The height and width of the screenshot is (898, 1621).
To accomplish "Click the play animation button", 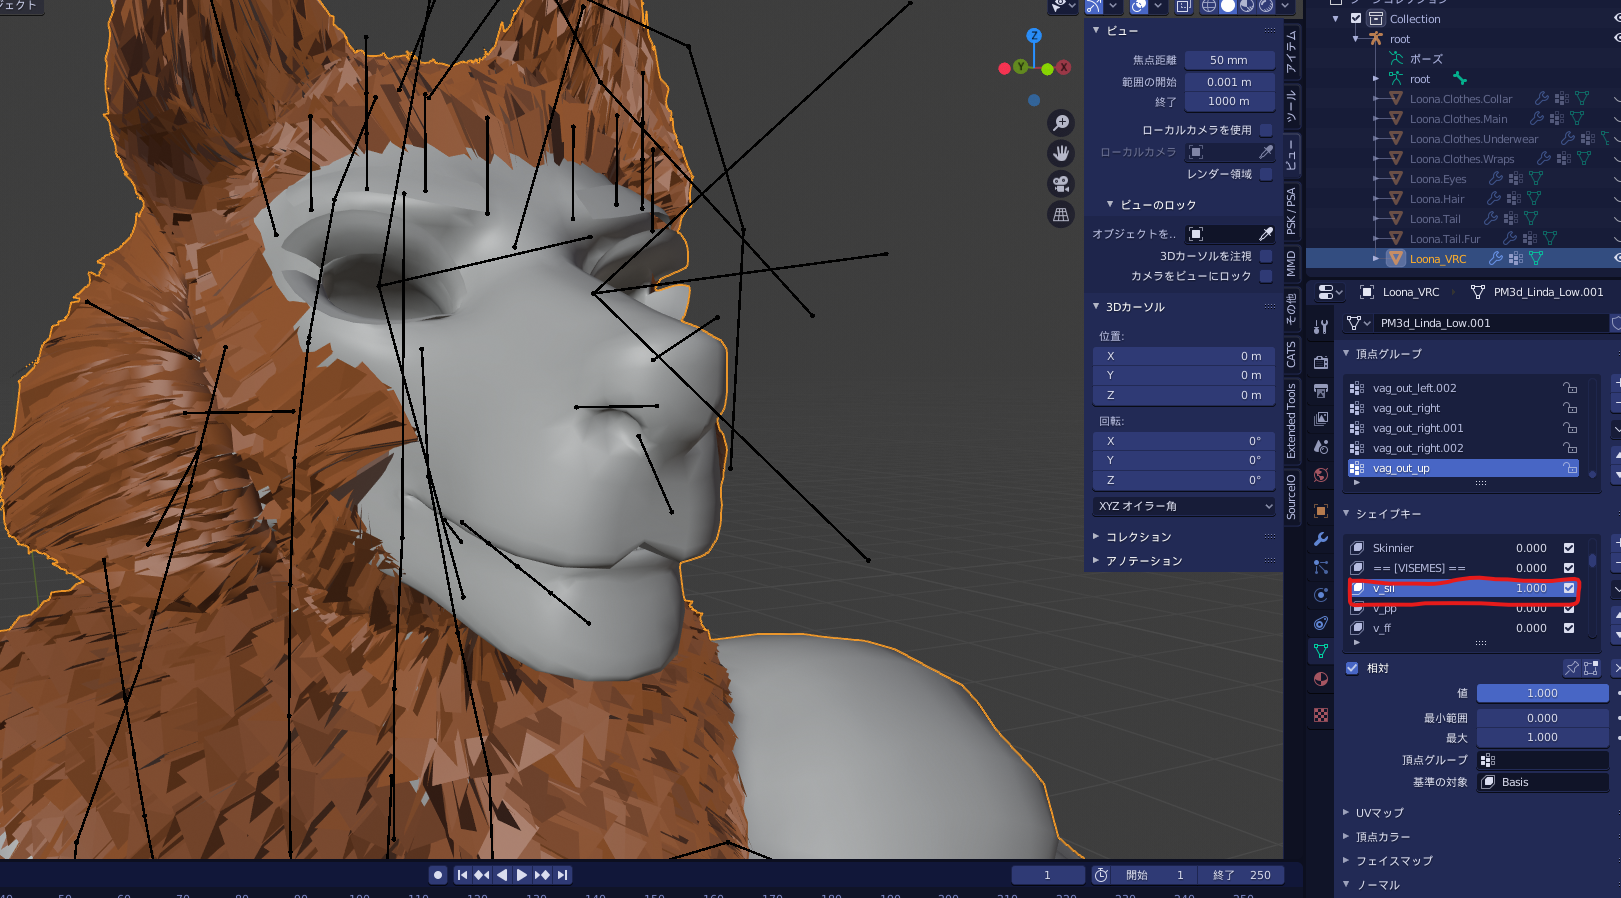I will pos(522,875).
